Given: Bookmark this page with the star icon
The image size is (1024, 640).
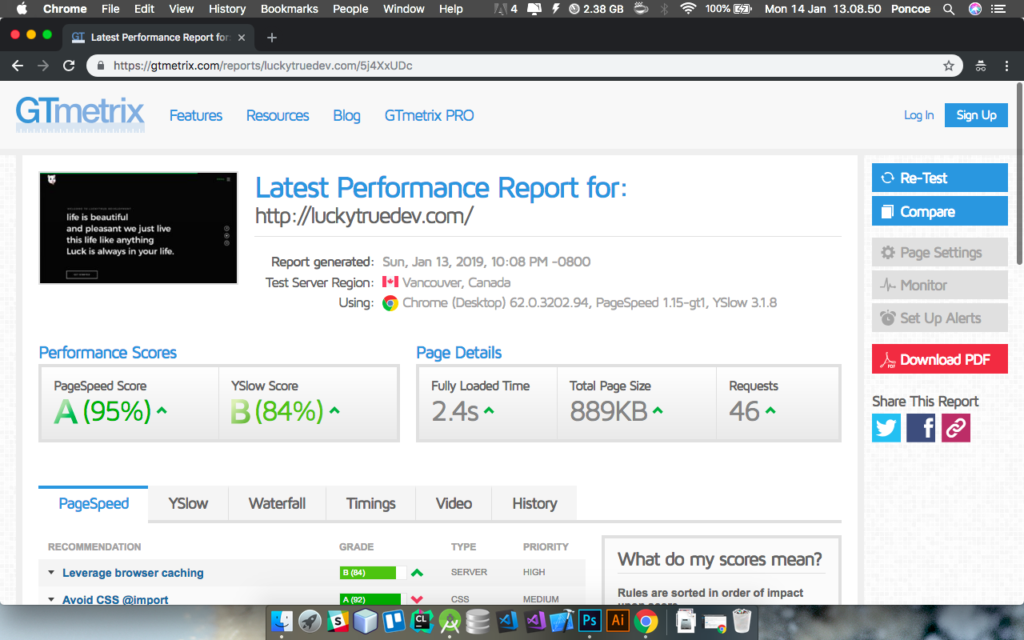Looking at the screenshot, I should [x=948, y=65].
